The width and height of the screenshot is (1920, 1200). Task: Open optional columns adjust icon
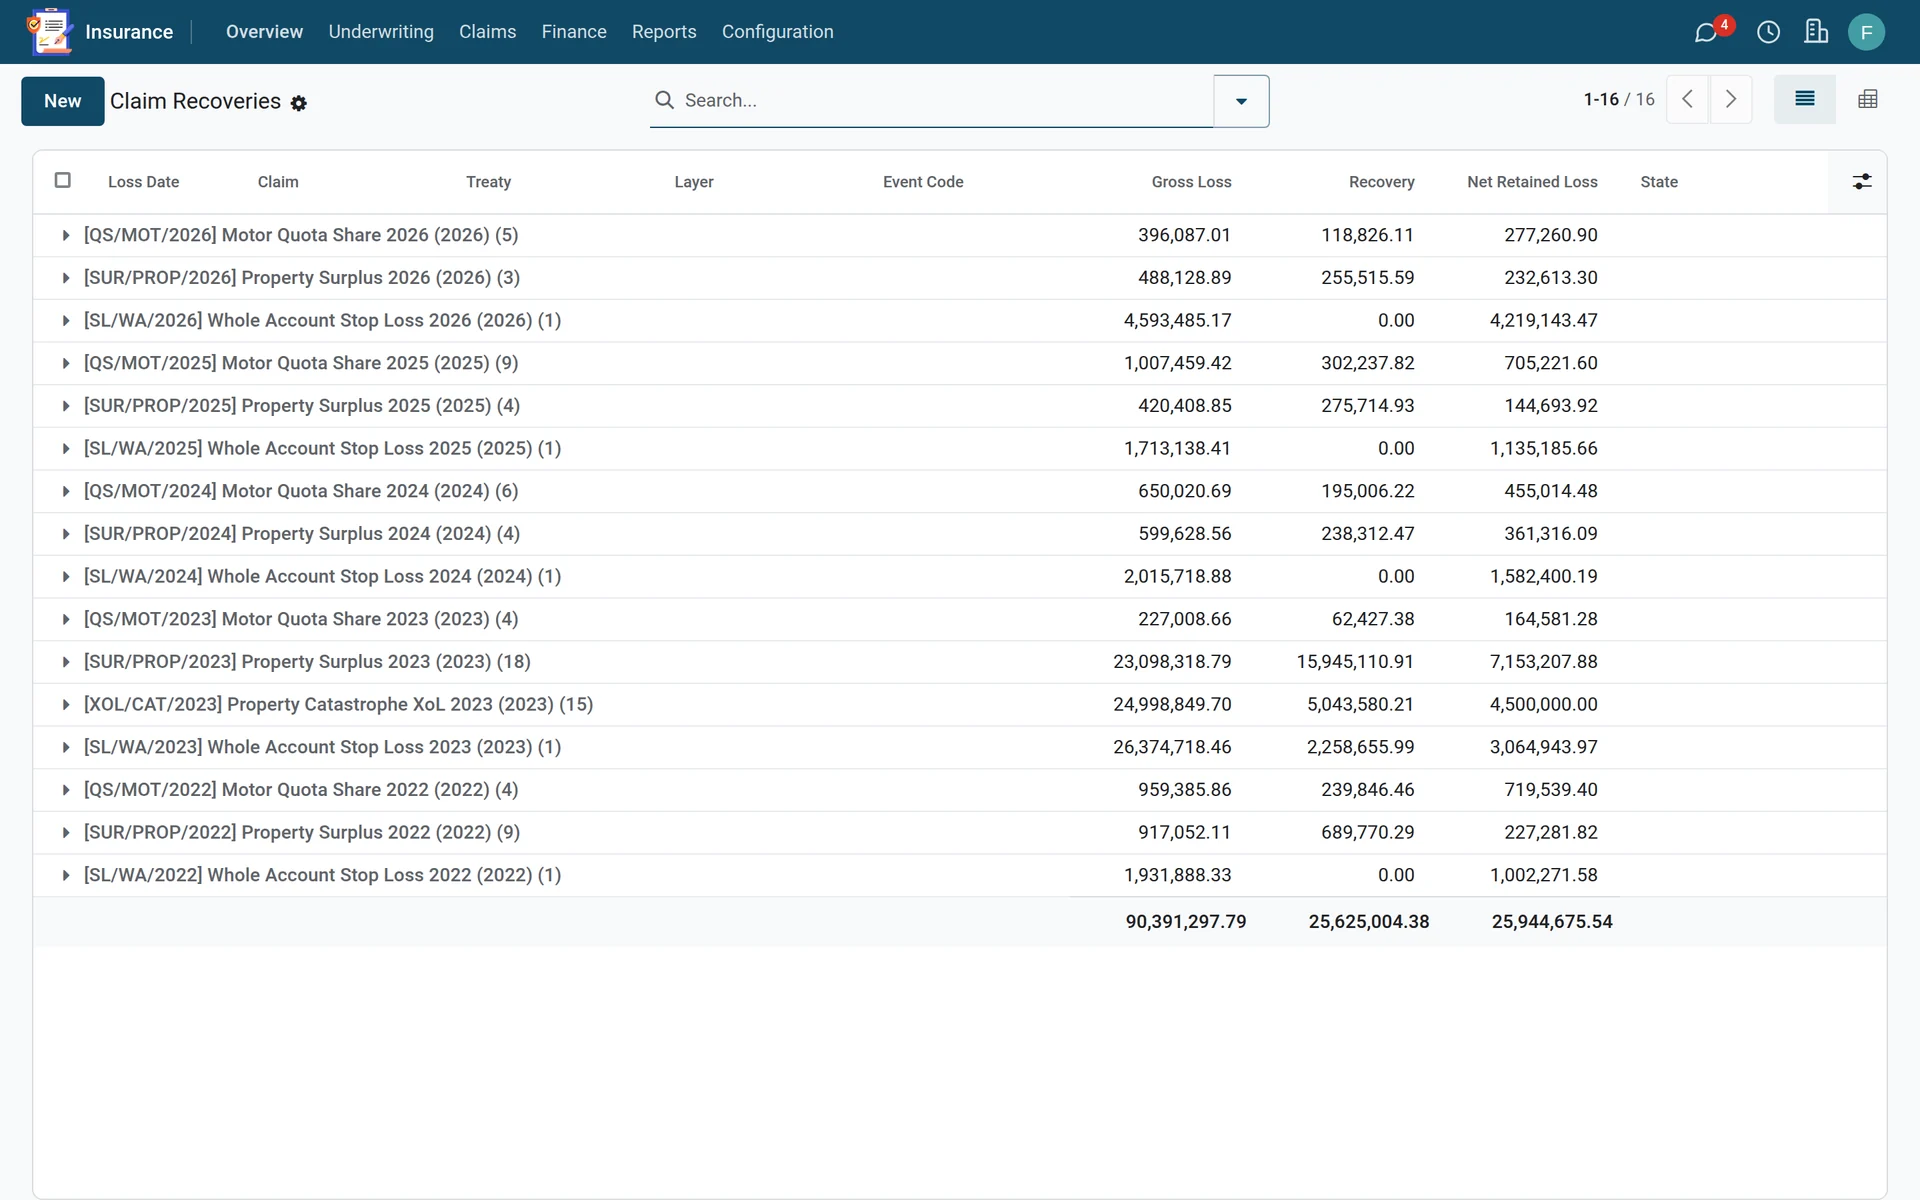1861,182
